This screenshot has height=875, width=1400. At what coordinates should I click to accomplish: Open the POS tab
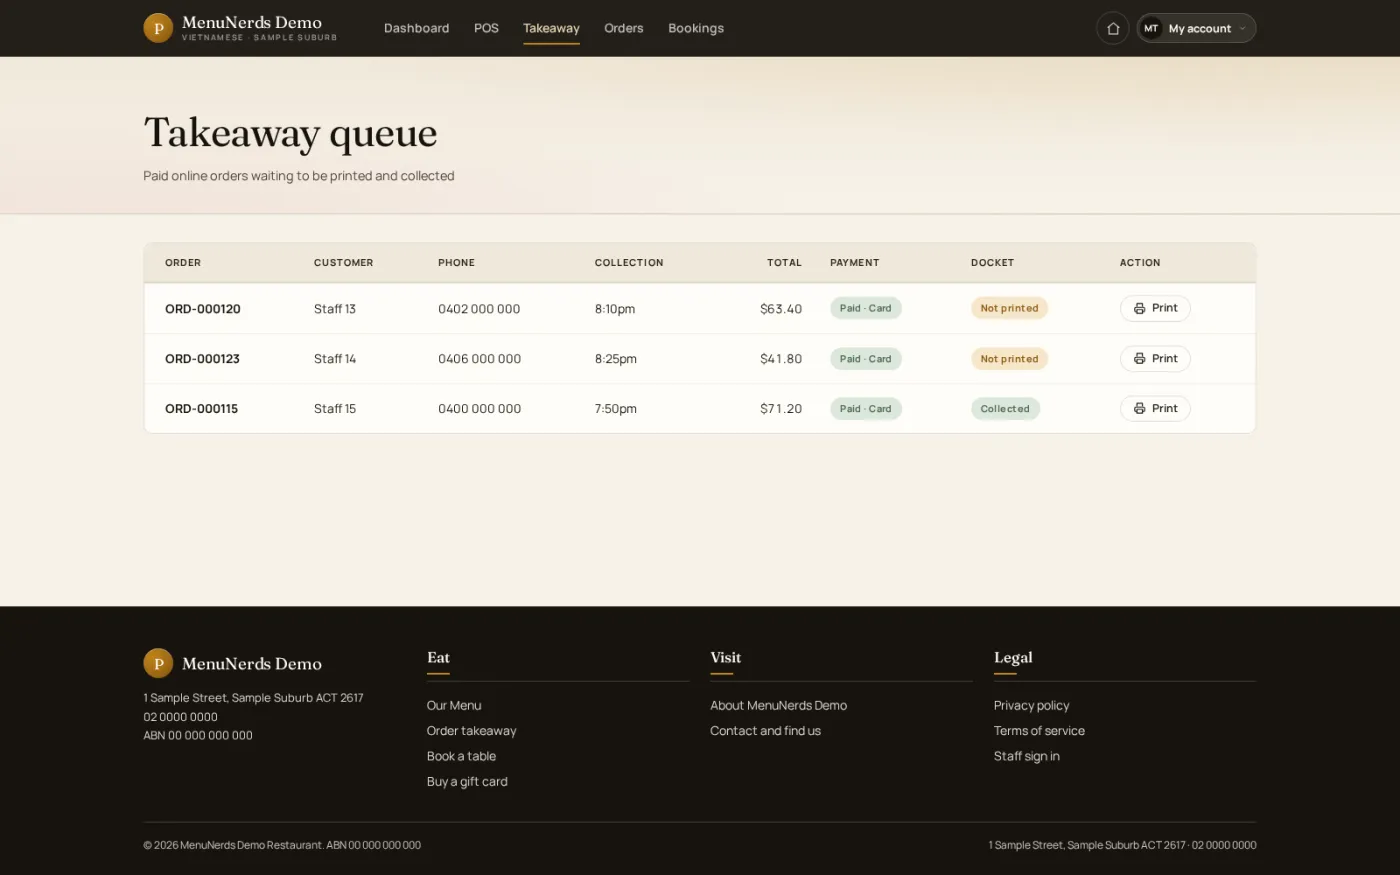click(486, 28)
